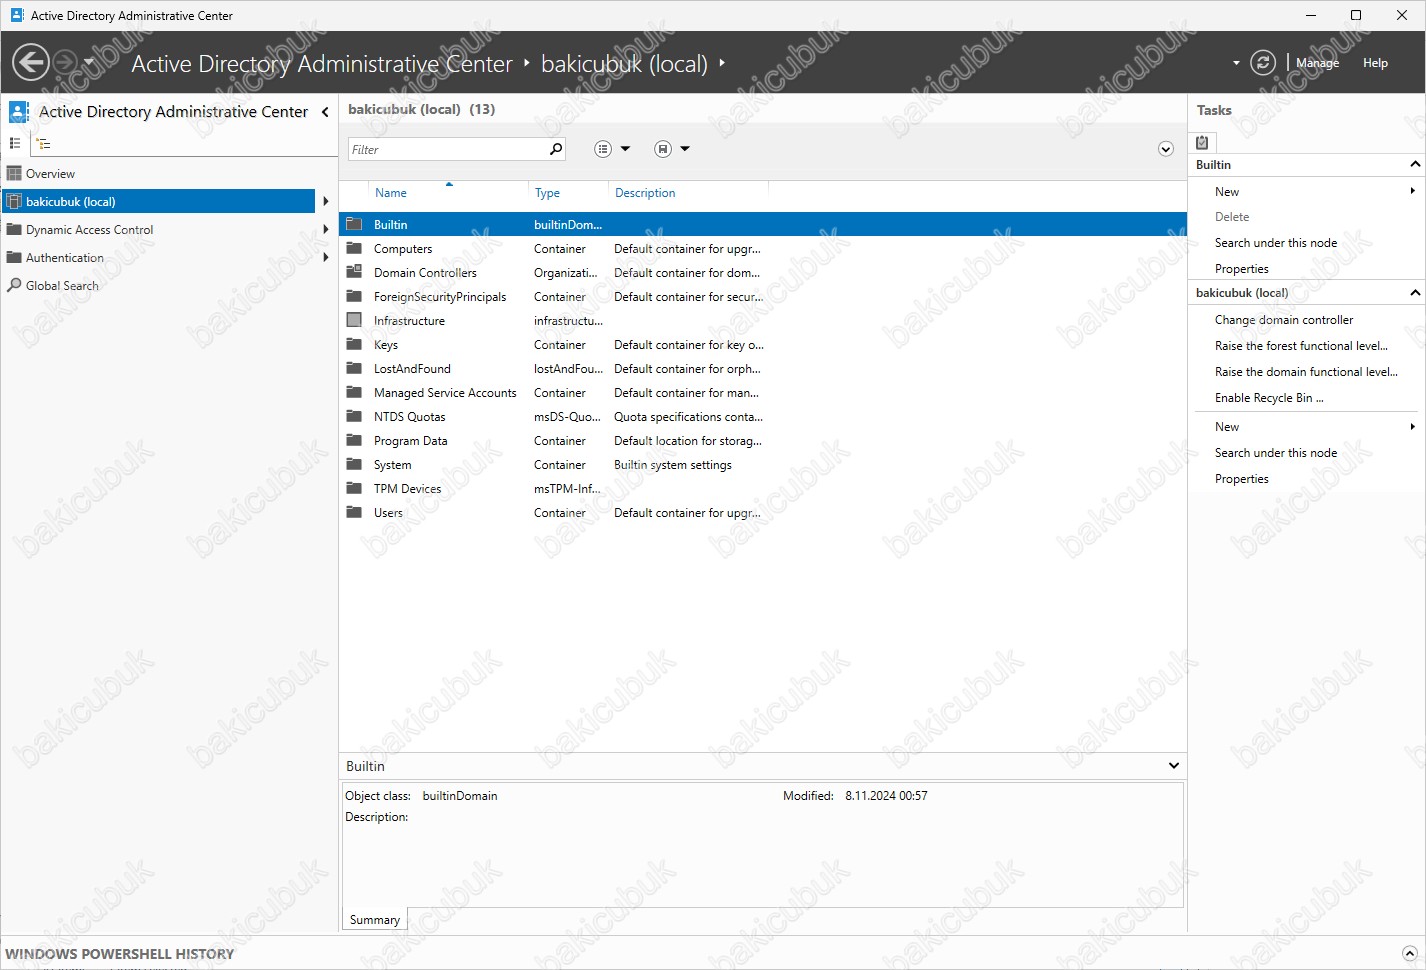Click Search under this node for Builtin
The width and height of the screenshot is (1426, 970).
(x=1276, y=243)
